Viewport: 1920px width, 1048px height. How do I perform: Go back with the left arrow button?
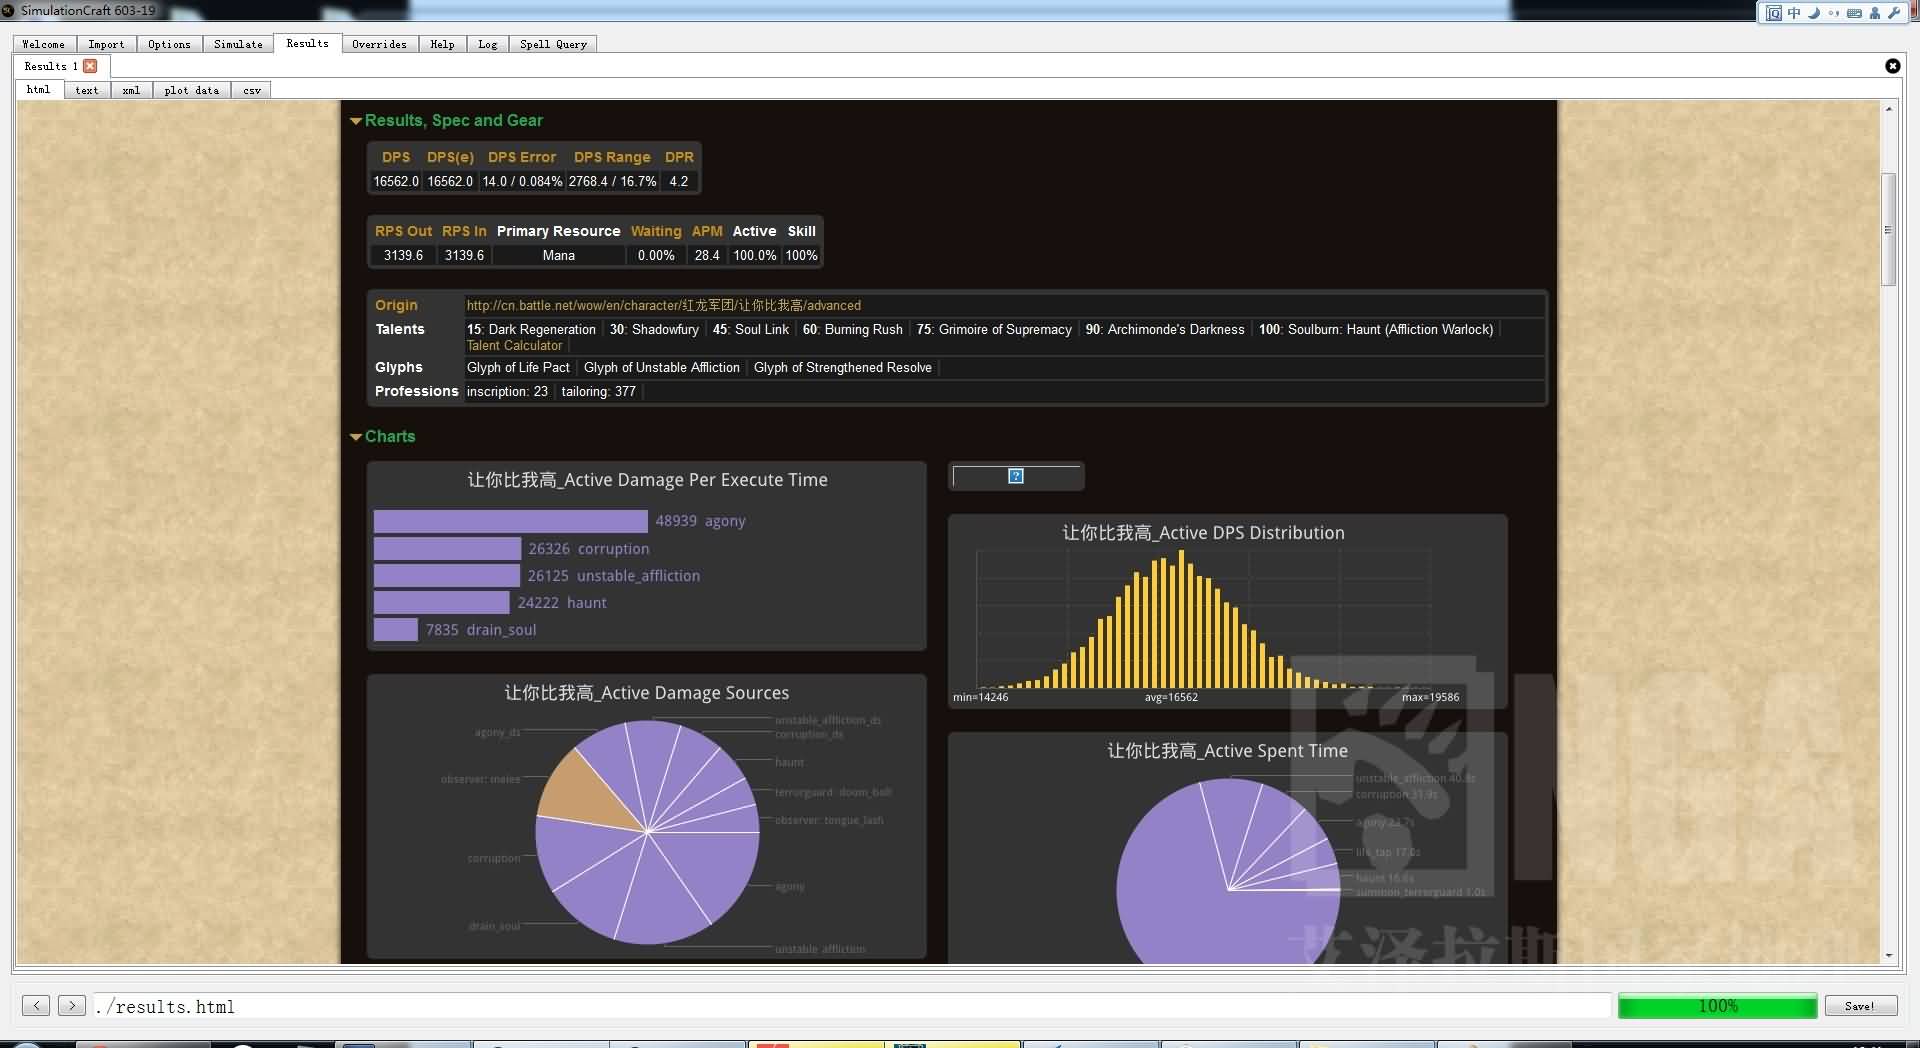[36, 1006]
